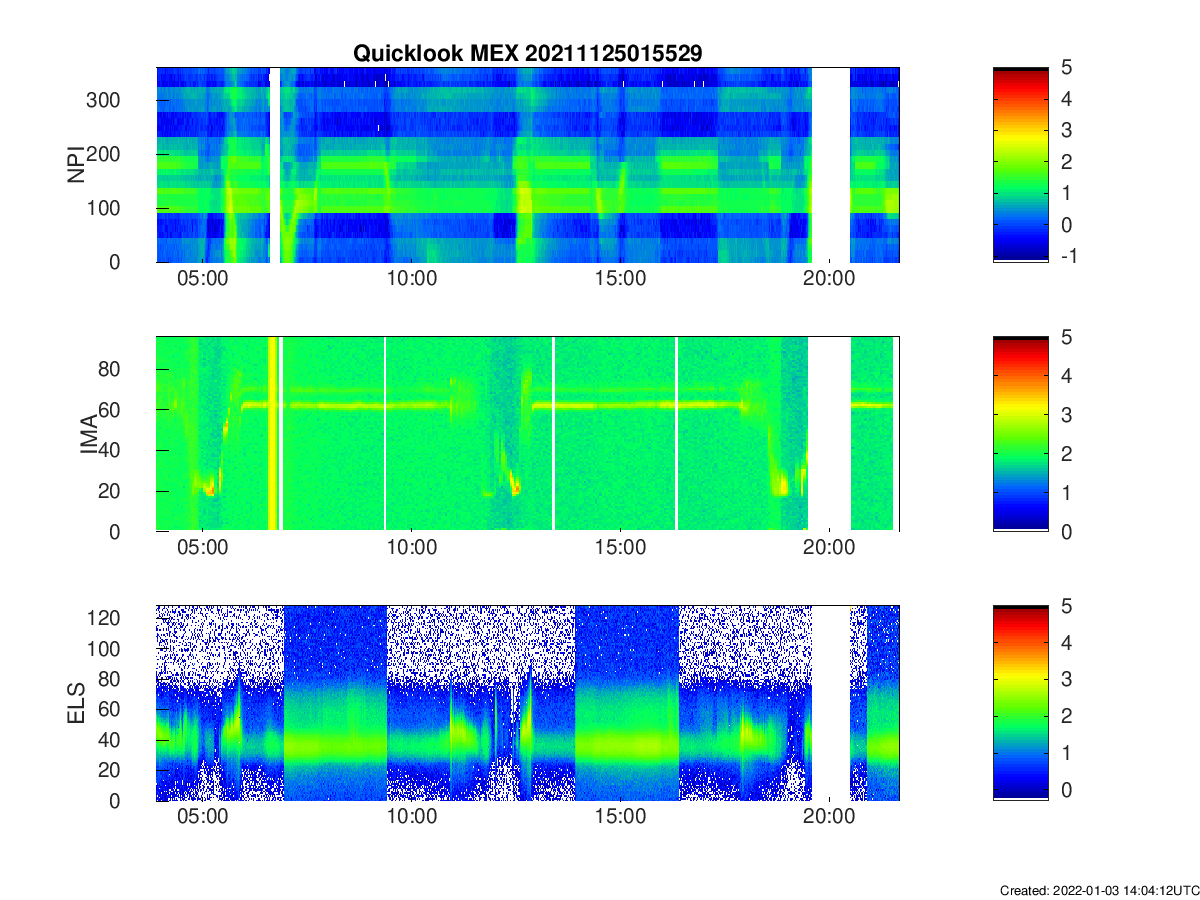
Task: Click the IMA panel colorbar
Action: [x=1021, y=434]
